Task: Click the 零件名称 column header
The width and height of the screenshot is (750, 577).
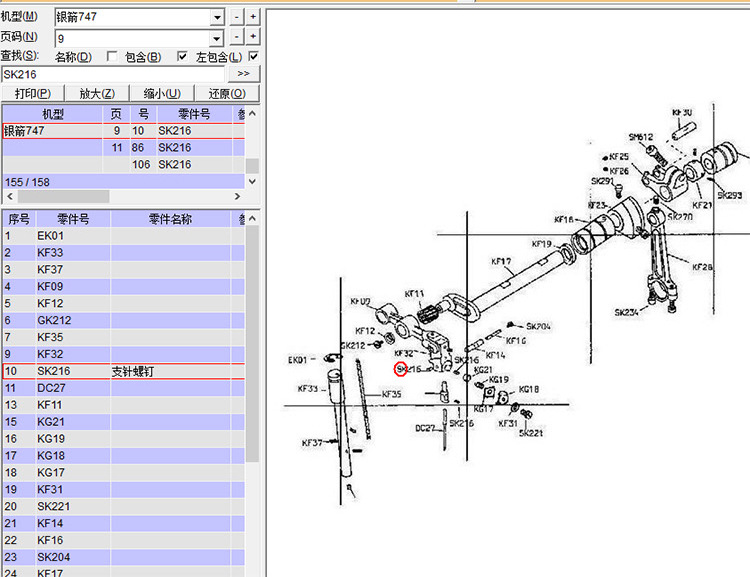Action: point(170,219)
